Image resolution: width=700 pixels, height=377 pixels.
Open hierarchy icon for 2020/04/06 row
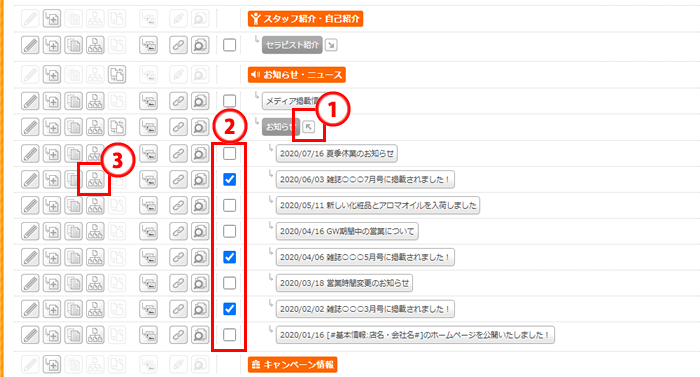pyautogui.click(x=96, y=257)
